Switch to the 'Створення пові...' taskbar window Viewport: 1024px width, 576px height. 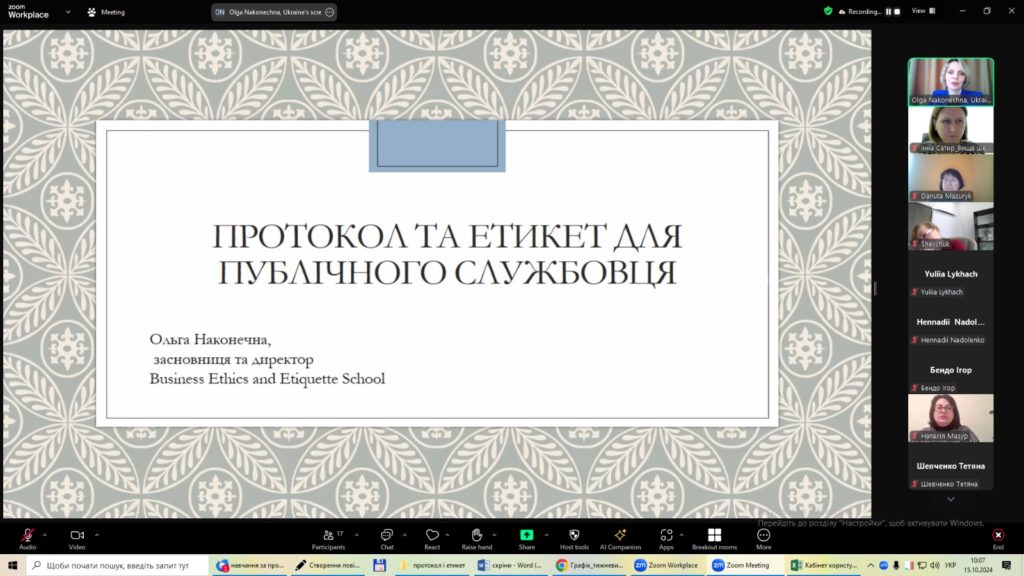[x=328, y=565]
